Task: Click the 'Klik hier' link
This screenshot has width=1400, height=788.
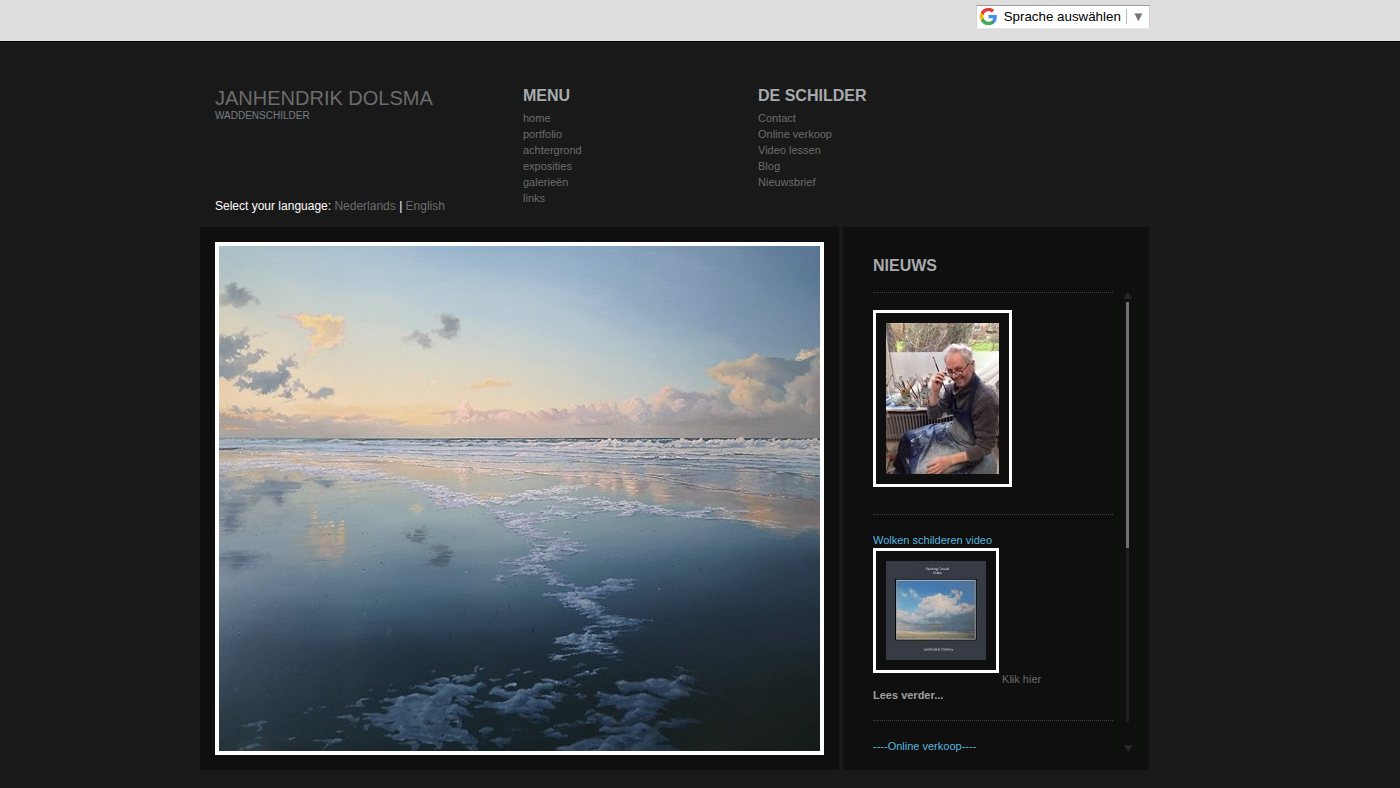Action: pos(1021,679)
